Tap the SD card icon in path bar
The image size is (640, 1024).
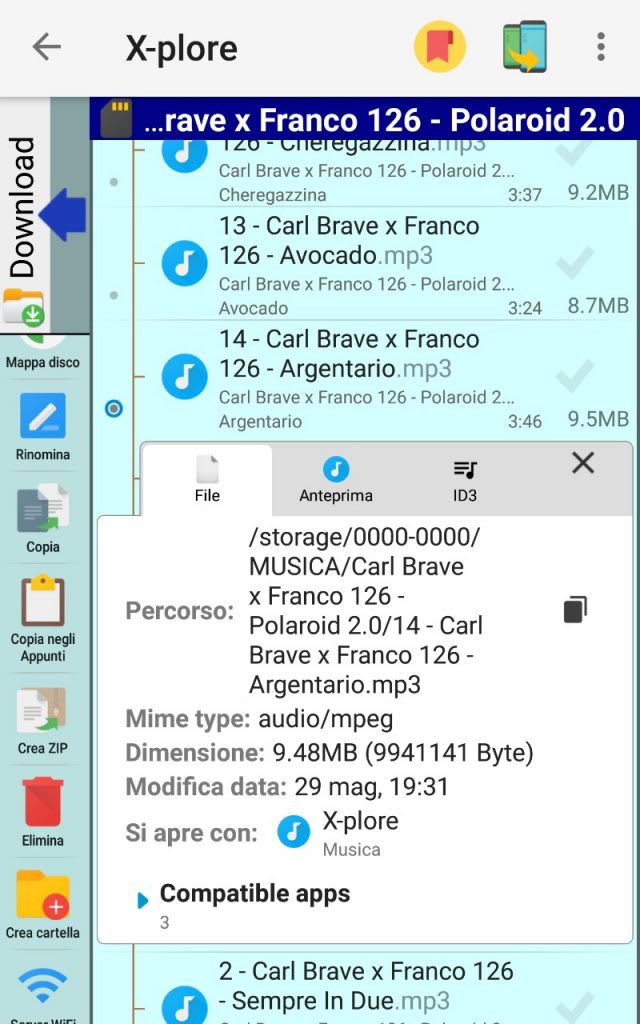click(x=116, y=118)
